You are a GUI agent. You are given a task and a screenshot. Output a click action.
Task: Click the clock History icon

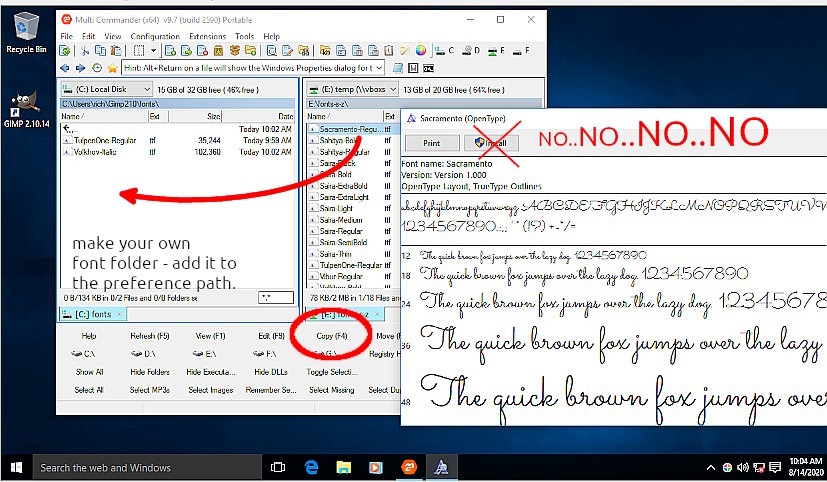click(97, 68)
